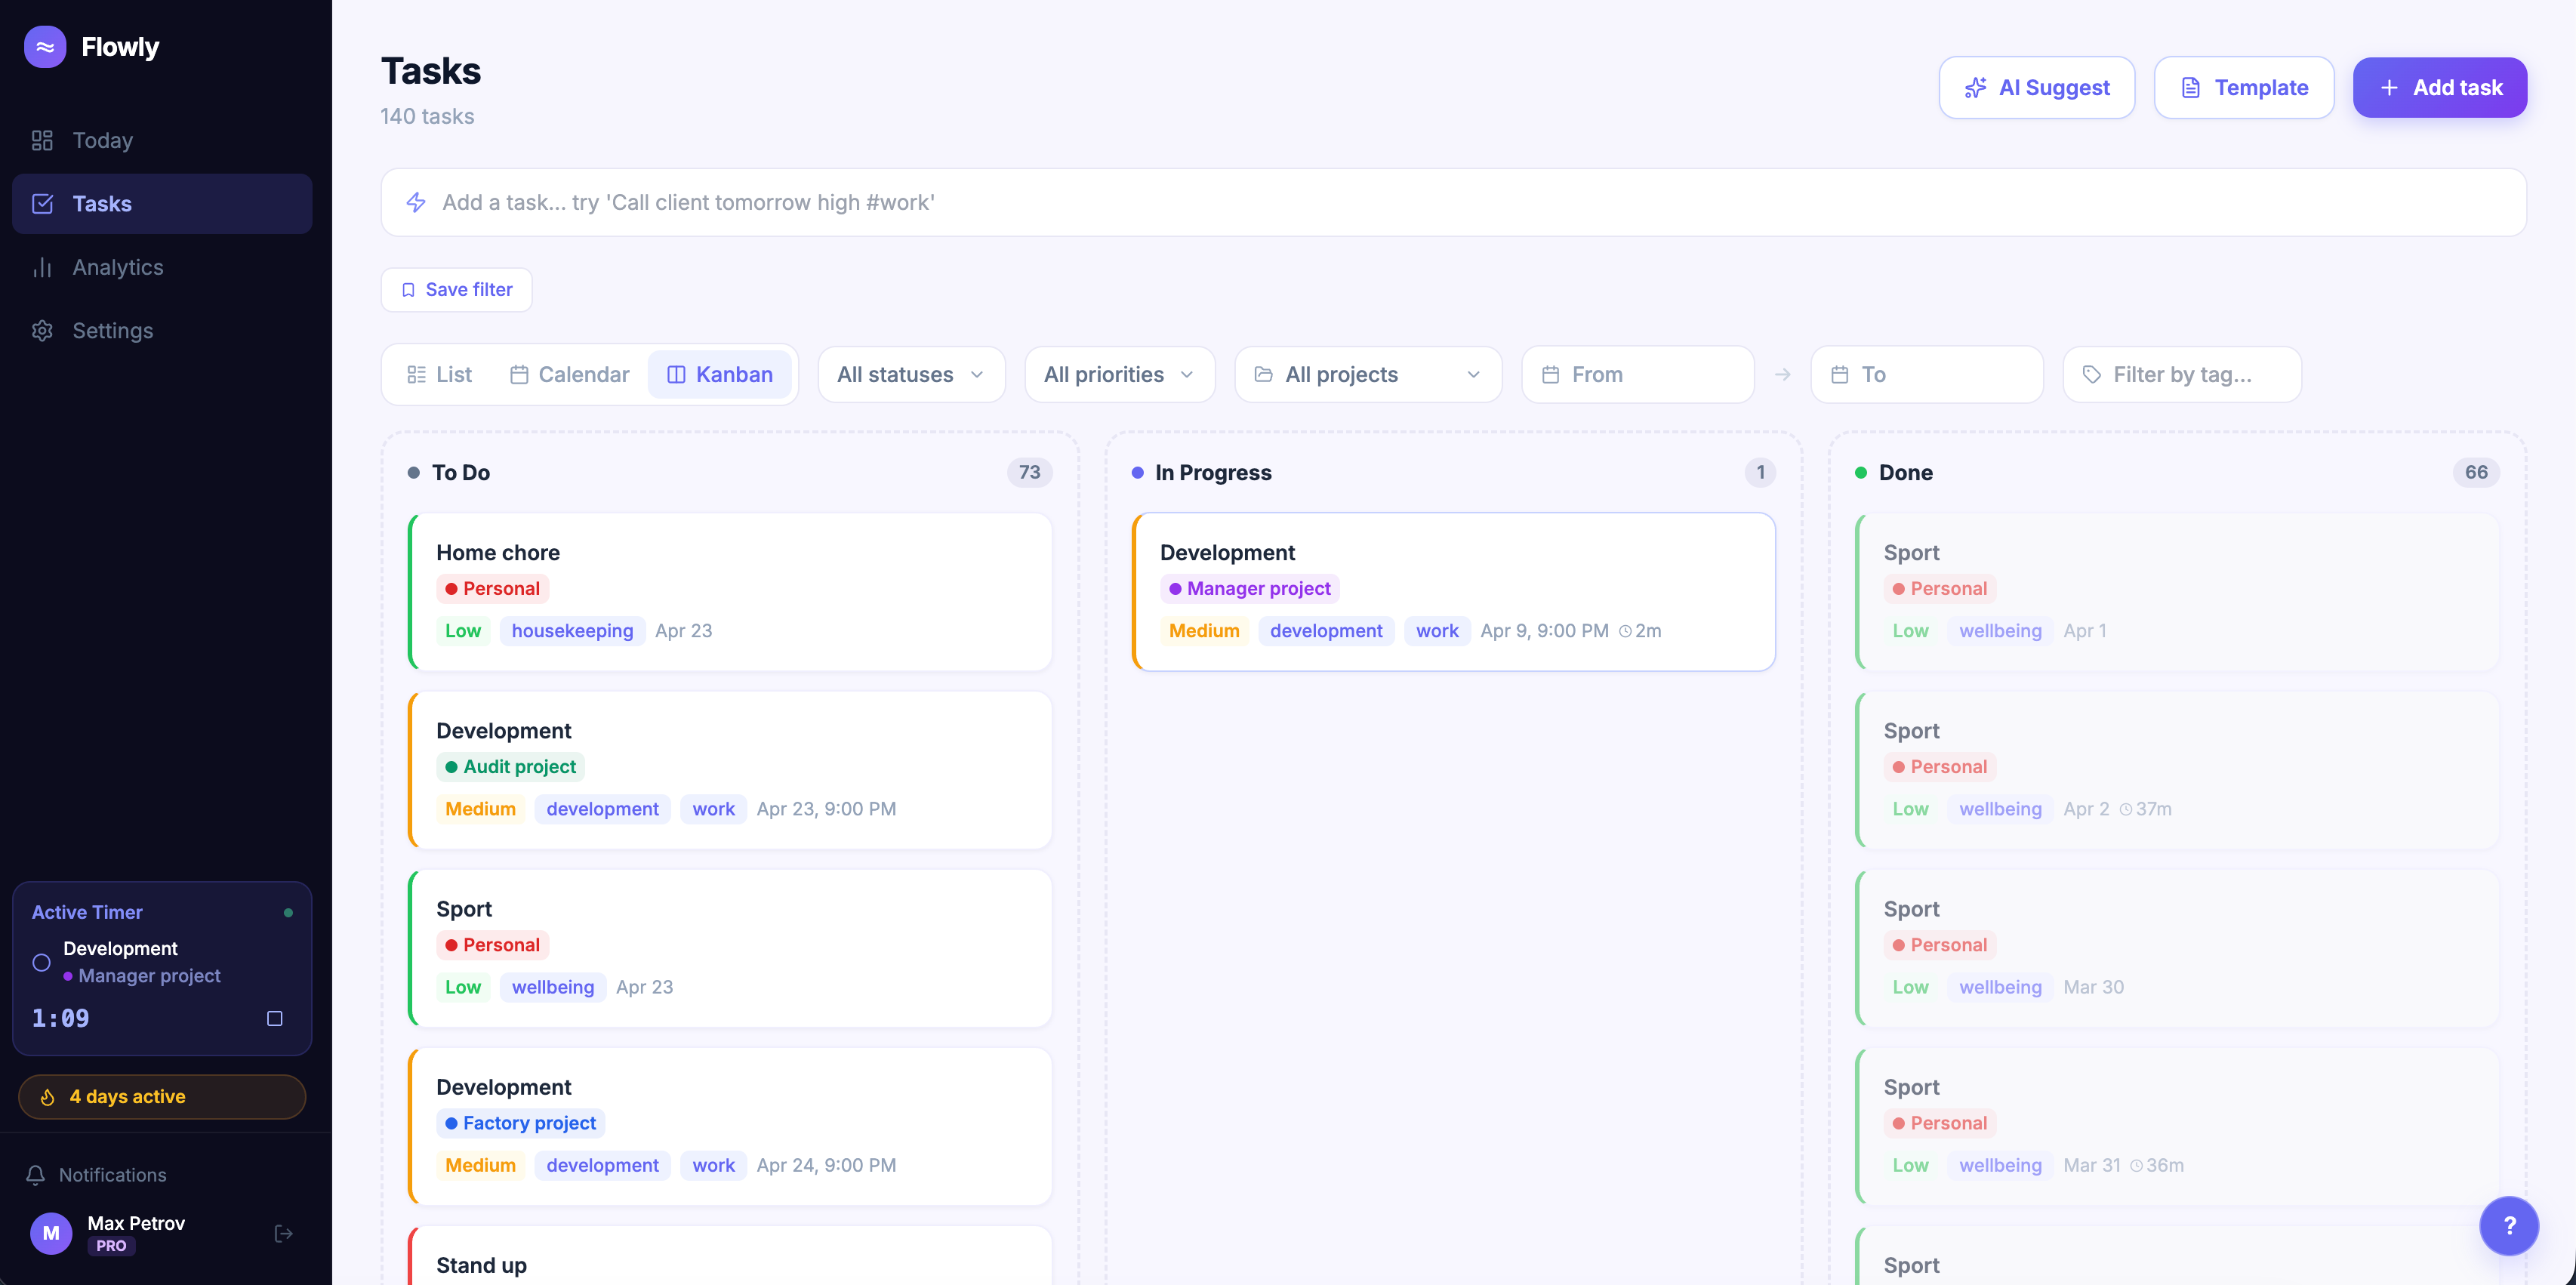Viewport: 2576px width, 1285px height.
Task: Switch to the Calendar view
Action: coord(570,374)
